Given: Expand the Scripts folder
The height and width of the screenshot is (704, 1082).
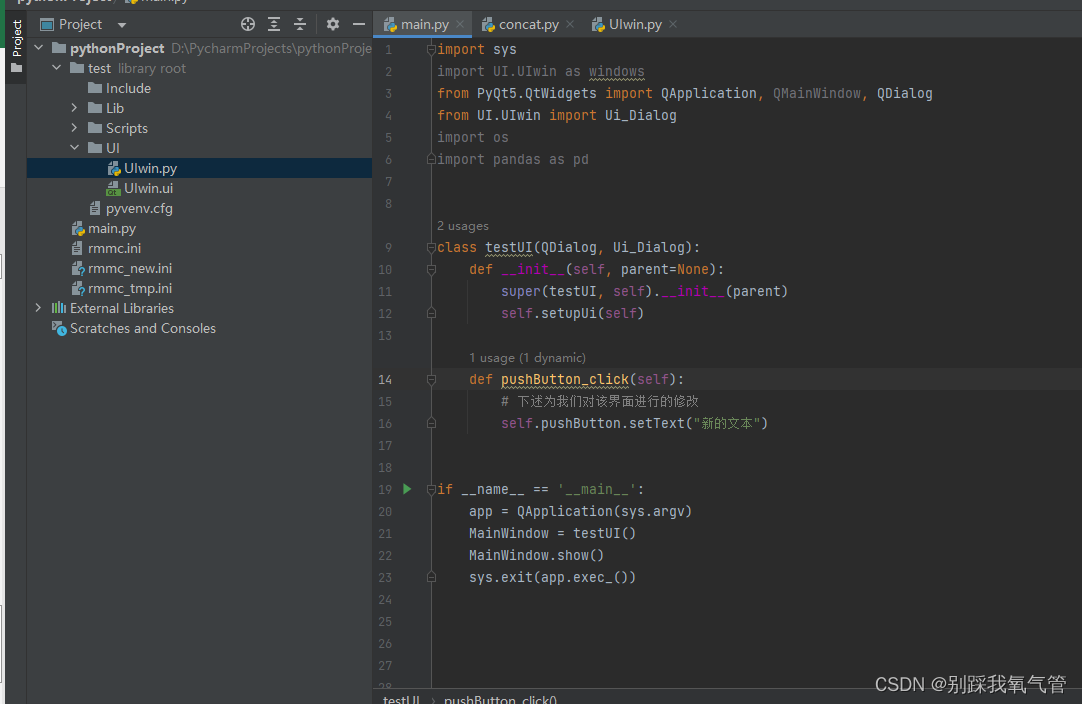Looking at the screenshot, I should coord(75,128).
